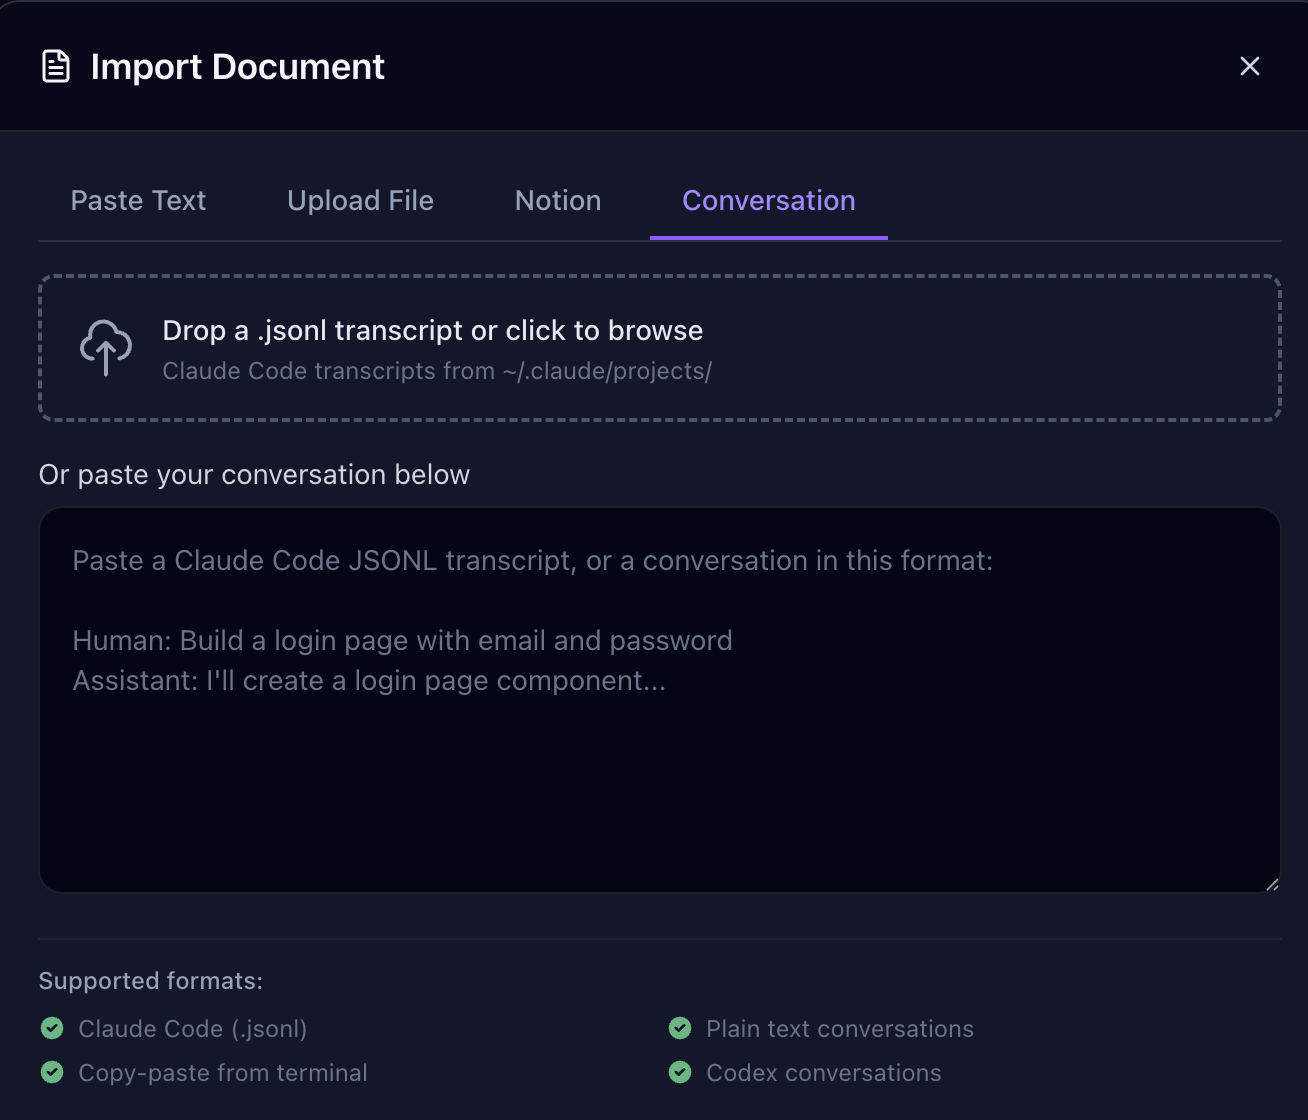Image resolution: width=1308 pixels, height=1120 pixels.
Task: Click the .jsonl transcript drop zone to browse
Action: click(x=660, y=348)
